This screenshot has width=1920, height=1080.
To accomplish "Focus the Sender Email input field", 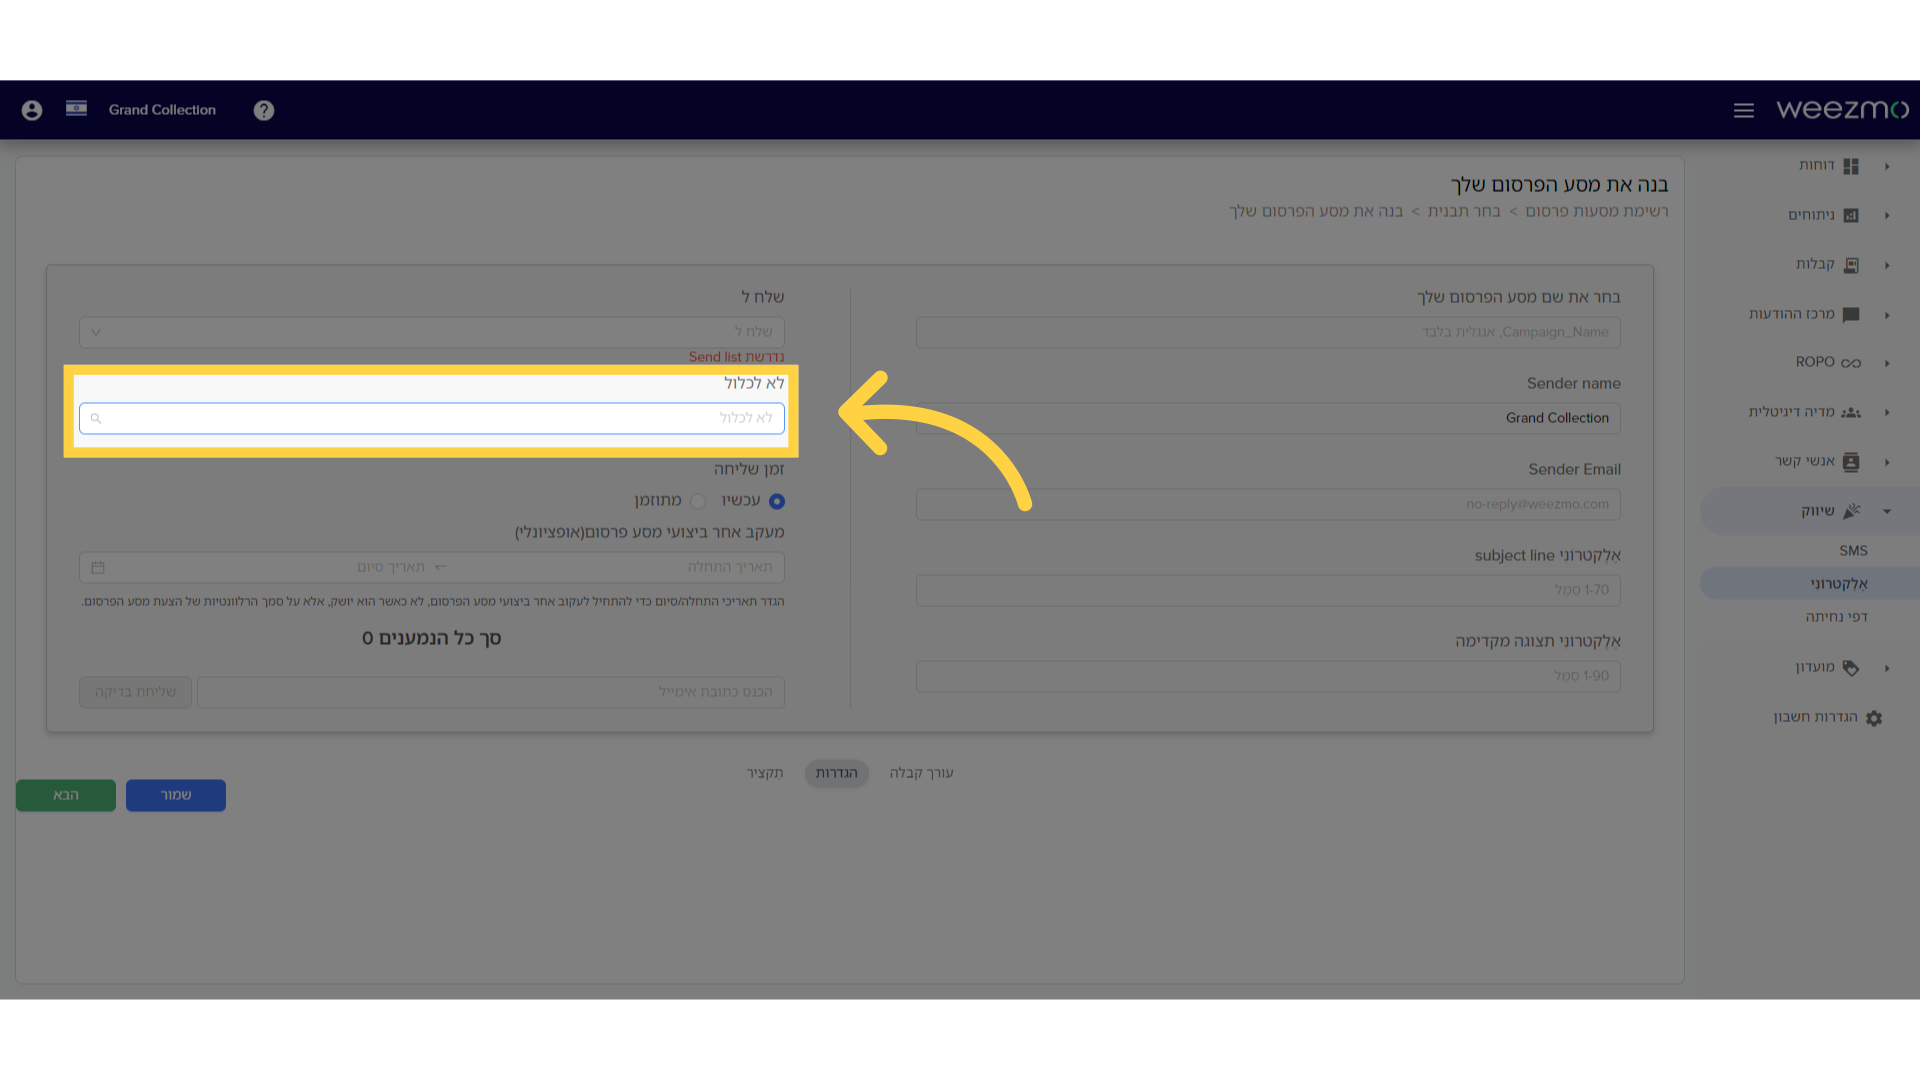I will click(1268, 504).
